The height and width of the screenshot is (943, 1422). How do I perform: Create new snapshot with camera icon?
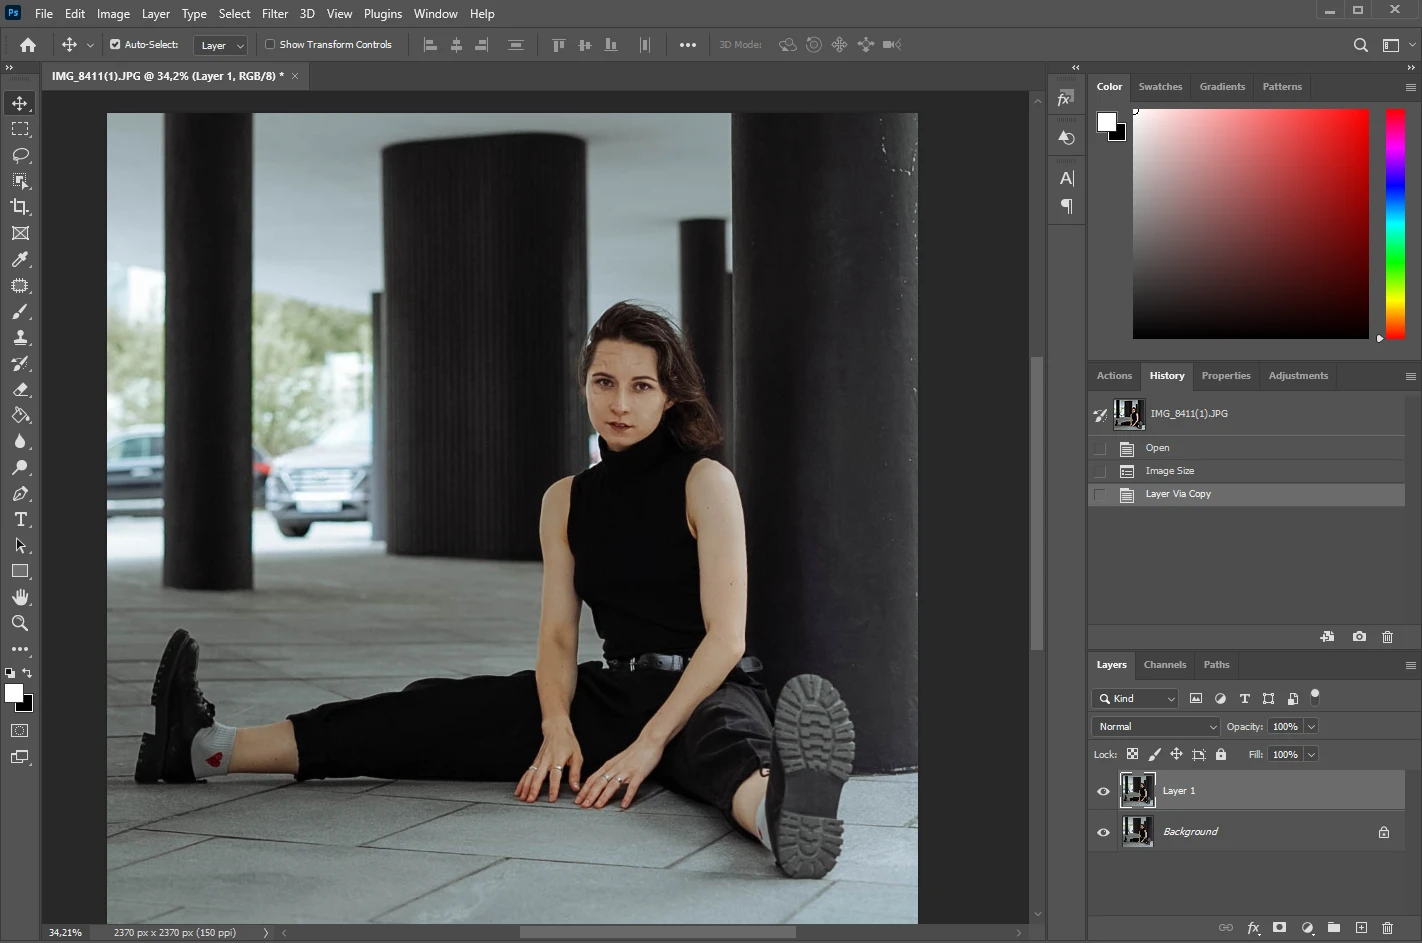coord(1359,637)
